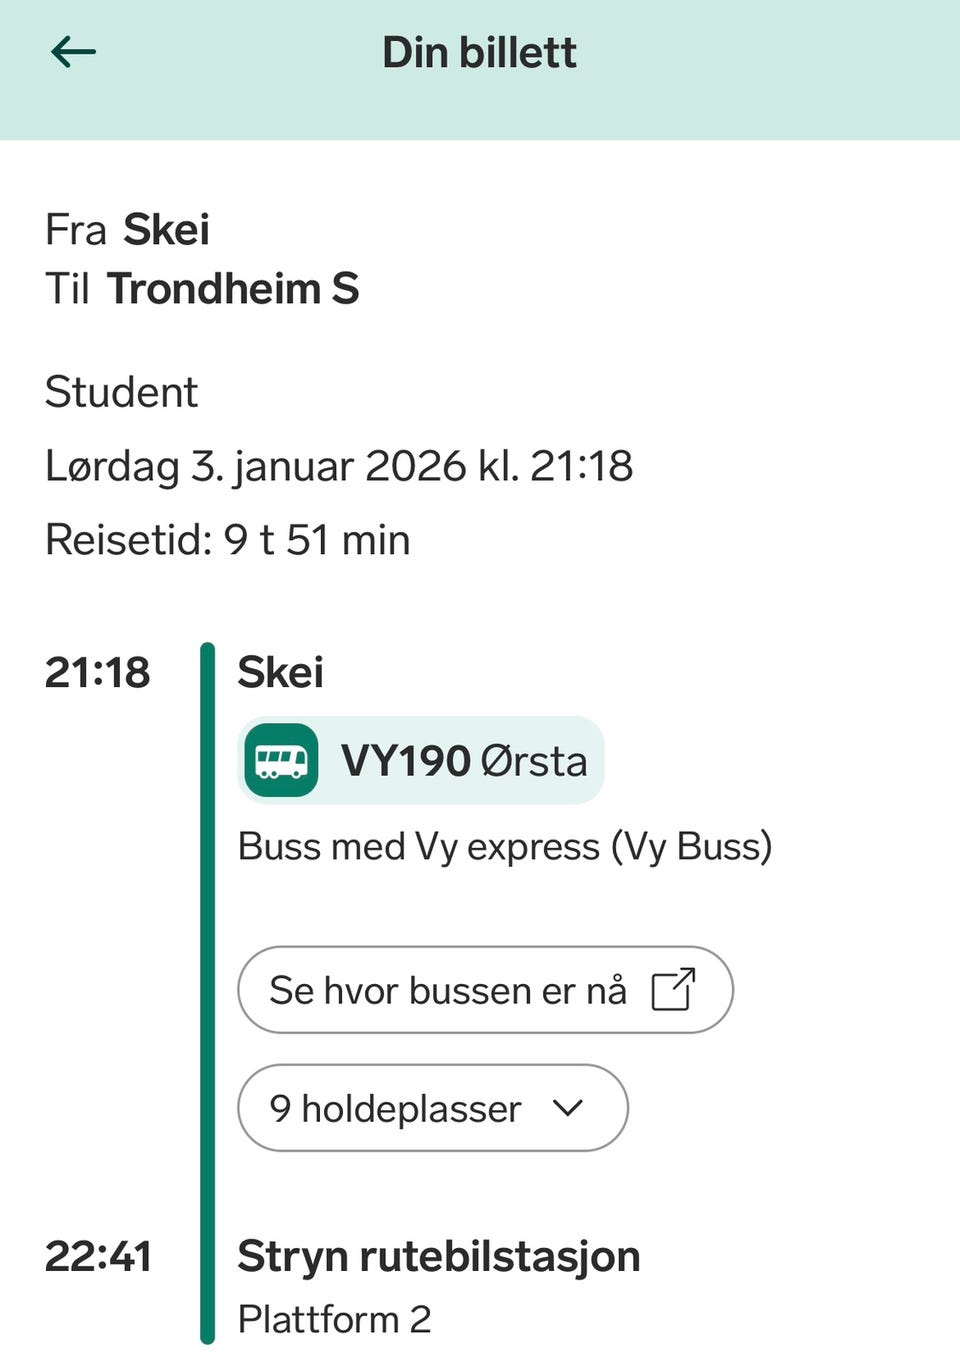
Task: Open Se hvor bussen er nå
Action: click(x=484, y=990)
